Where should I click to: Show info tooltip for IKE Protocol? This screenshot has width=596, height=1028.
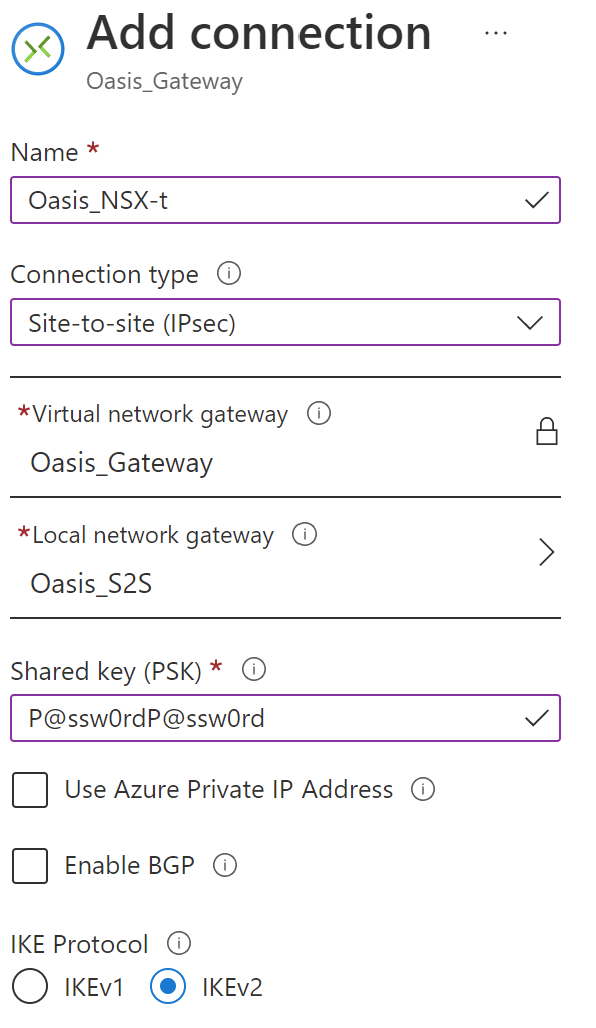[x=179, y=943]
